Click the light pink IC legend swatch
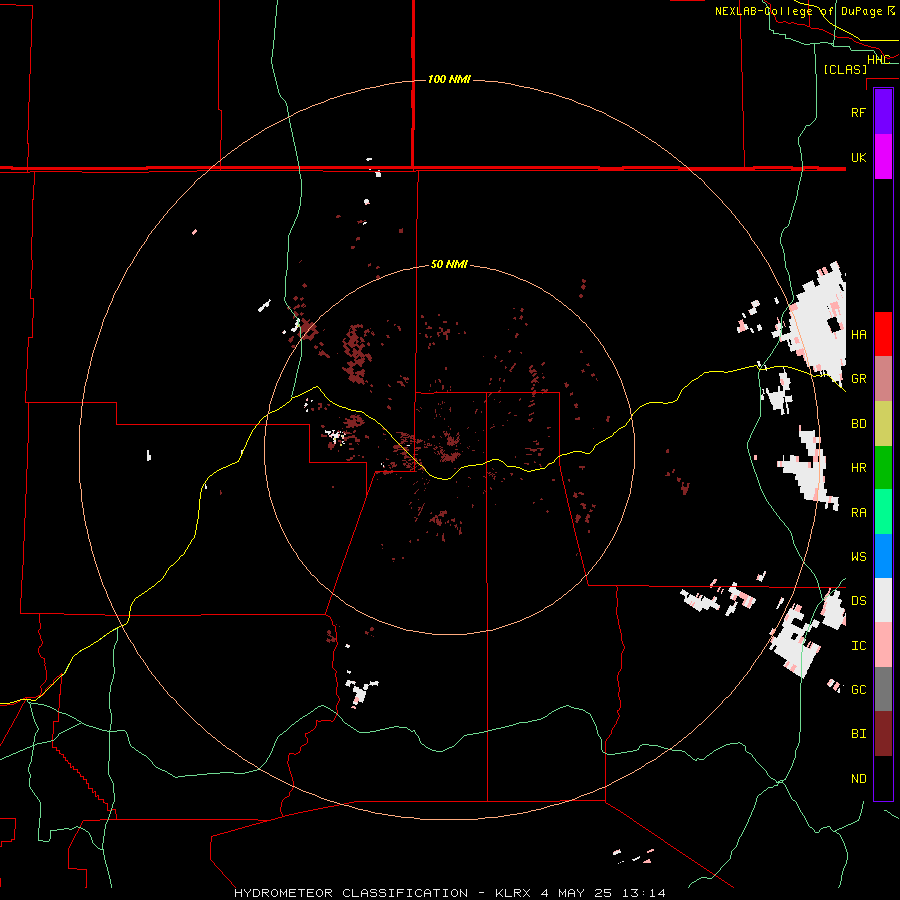Screen dimensions: 900x900 click(x=883, y=645)
